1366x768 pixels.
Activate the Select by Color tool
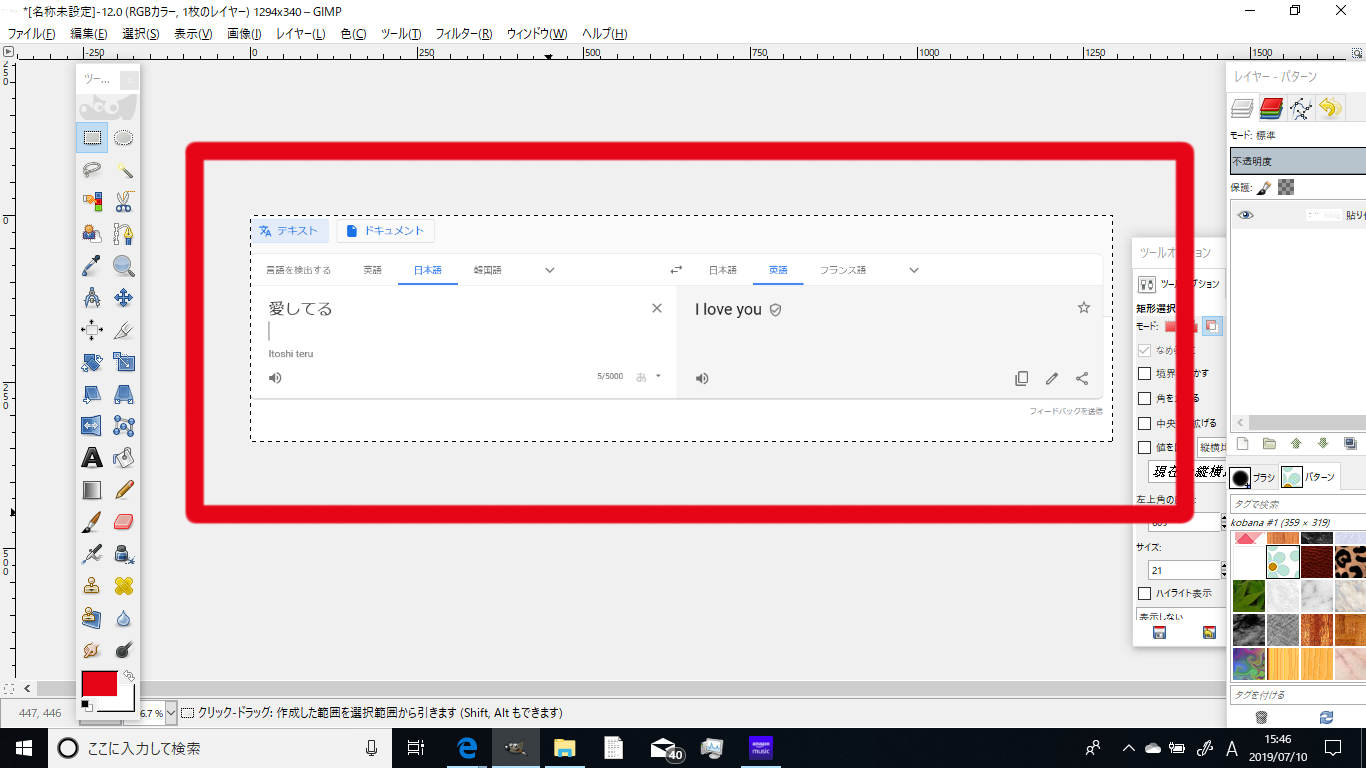[92, 202]
